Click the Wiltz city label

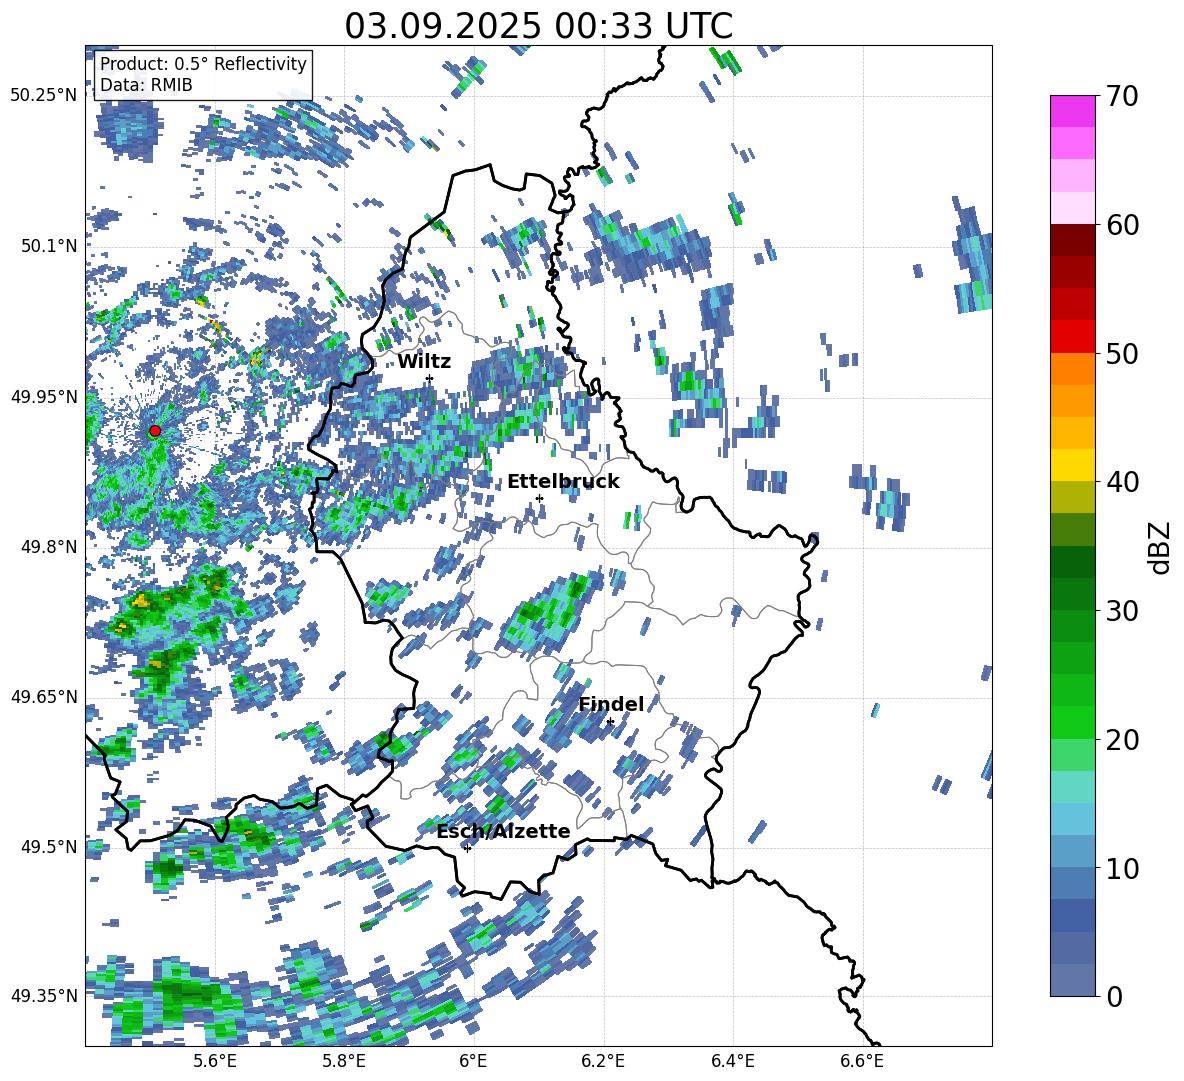424,362
